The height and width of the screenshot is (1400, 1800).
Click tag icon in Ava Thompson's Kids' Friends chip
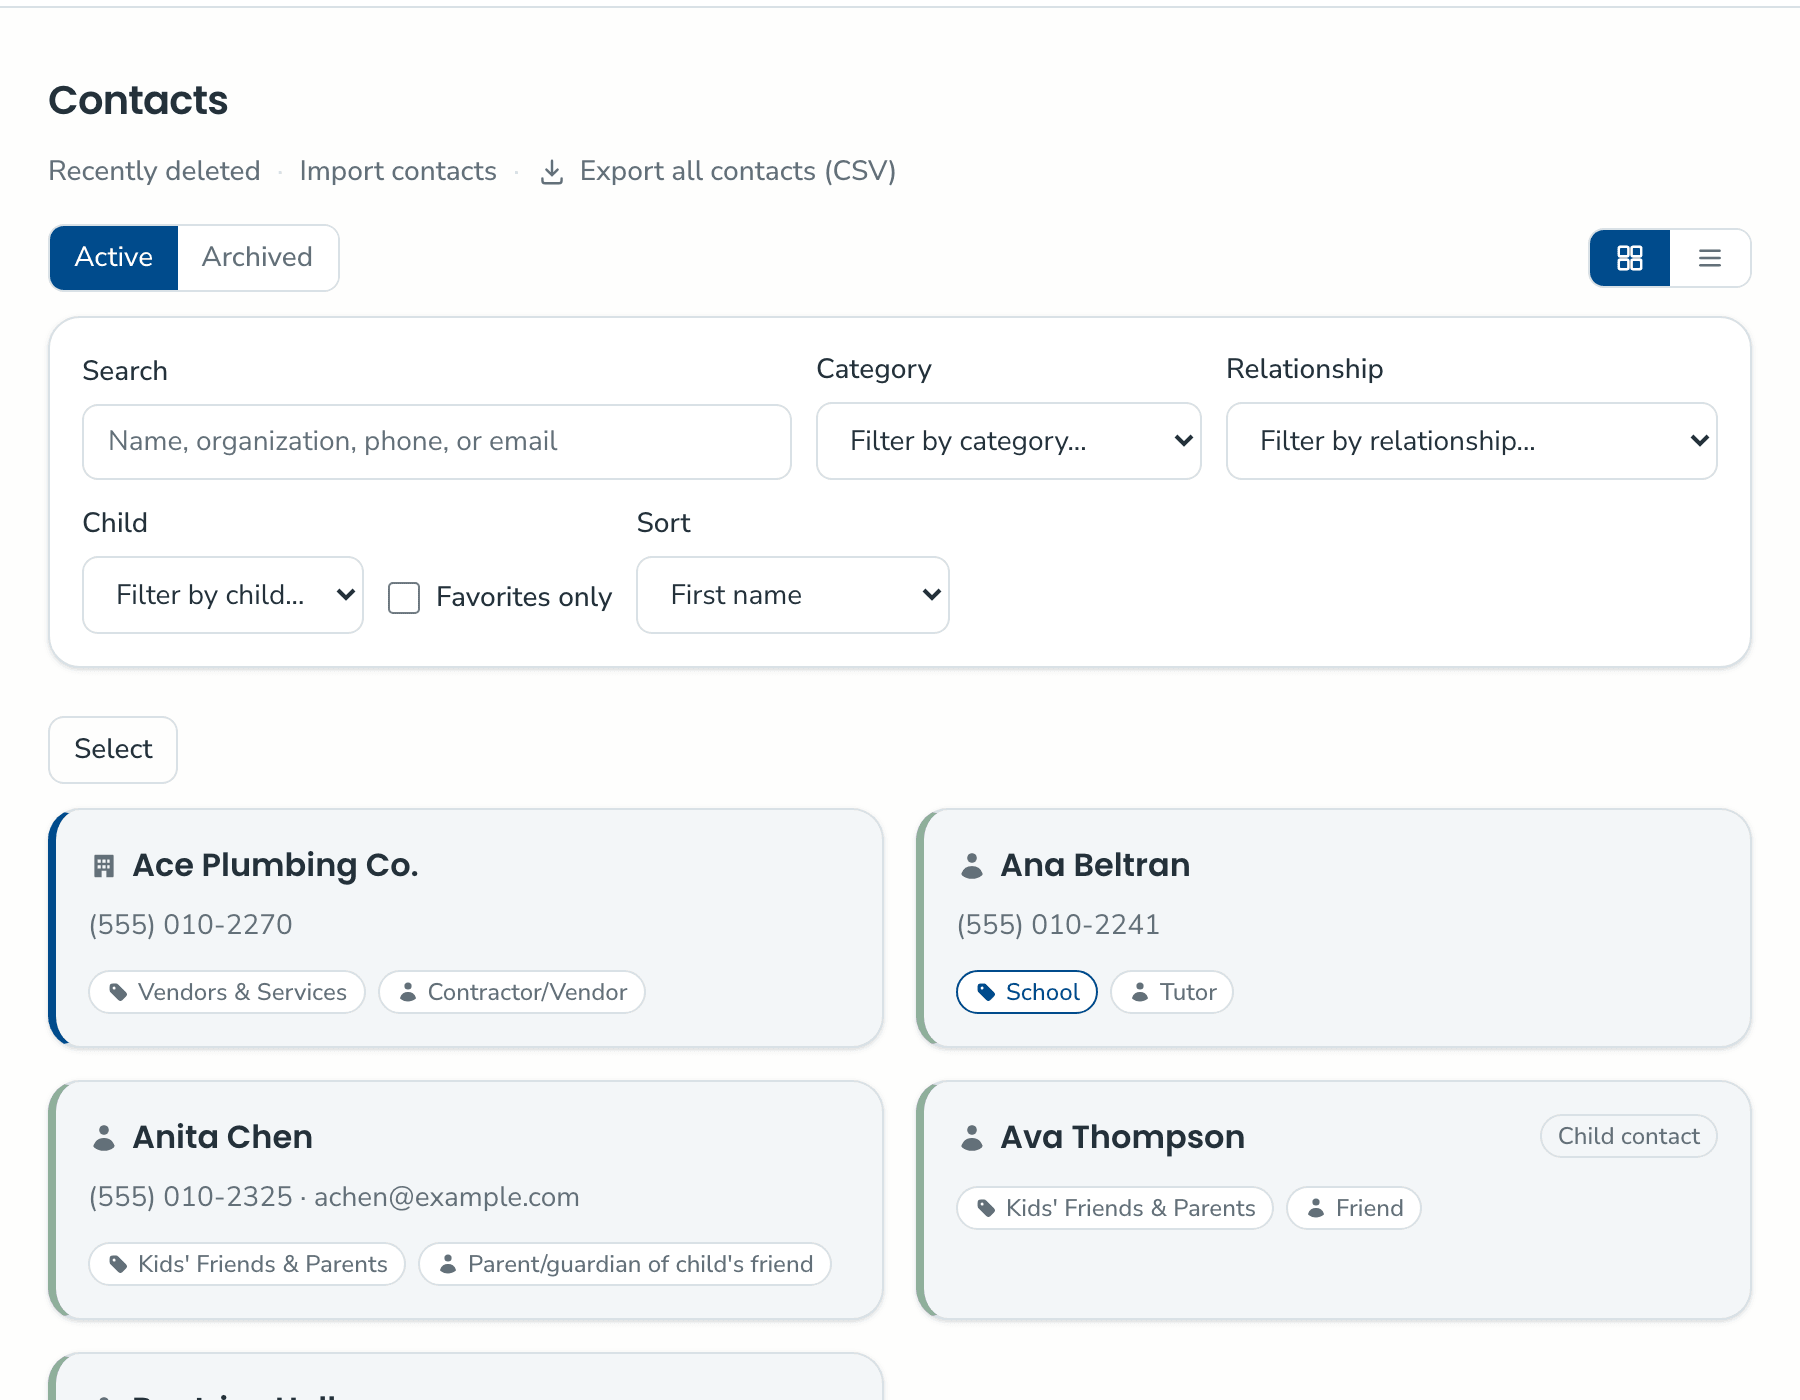coord(986,1208)
